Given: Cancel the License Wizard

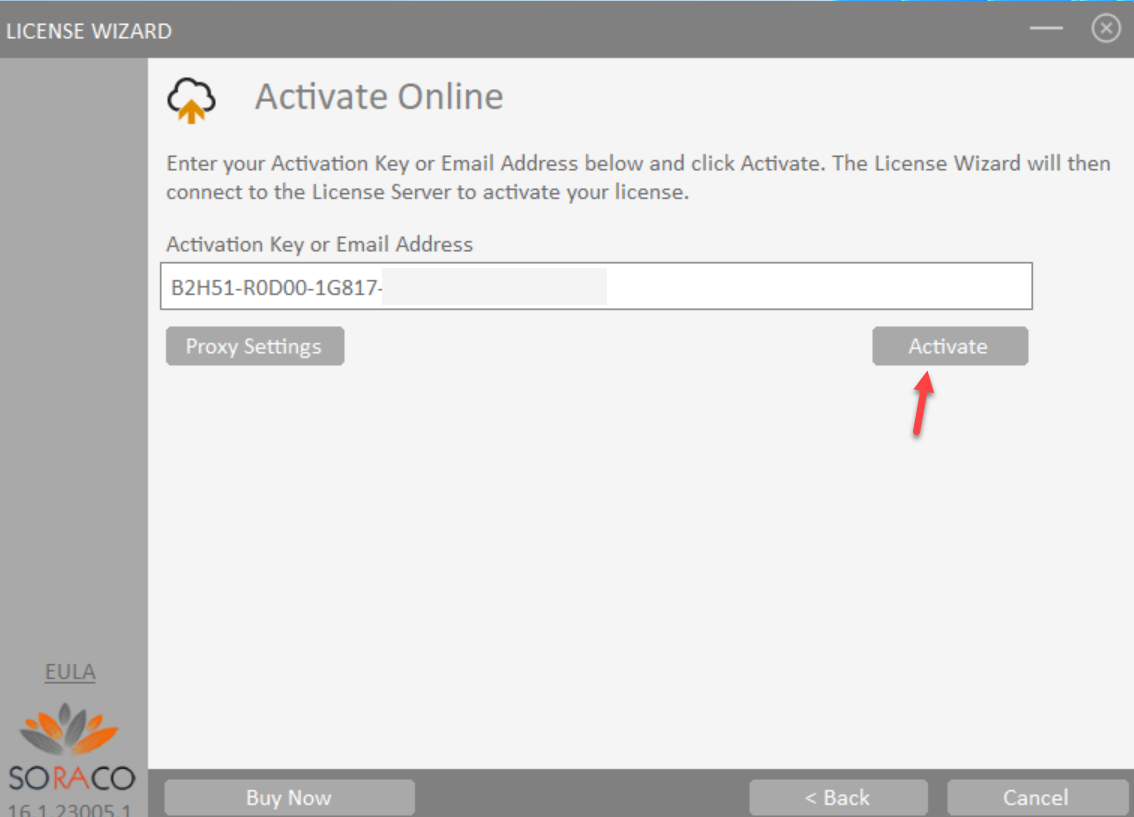Looking at the screenshot, I should [x=1036, y=797].
